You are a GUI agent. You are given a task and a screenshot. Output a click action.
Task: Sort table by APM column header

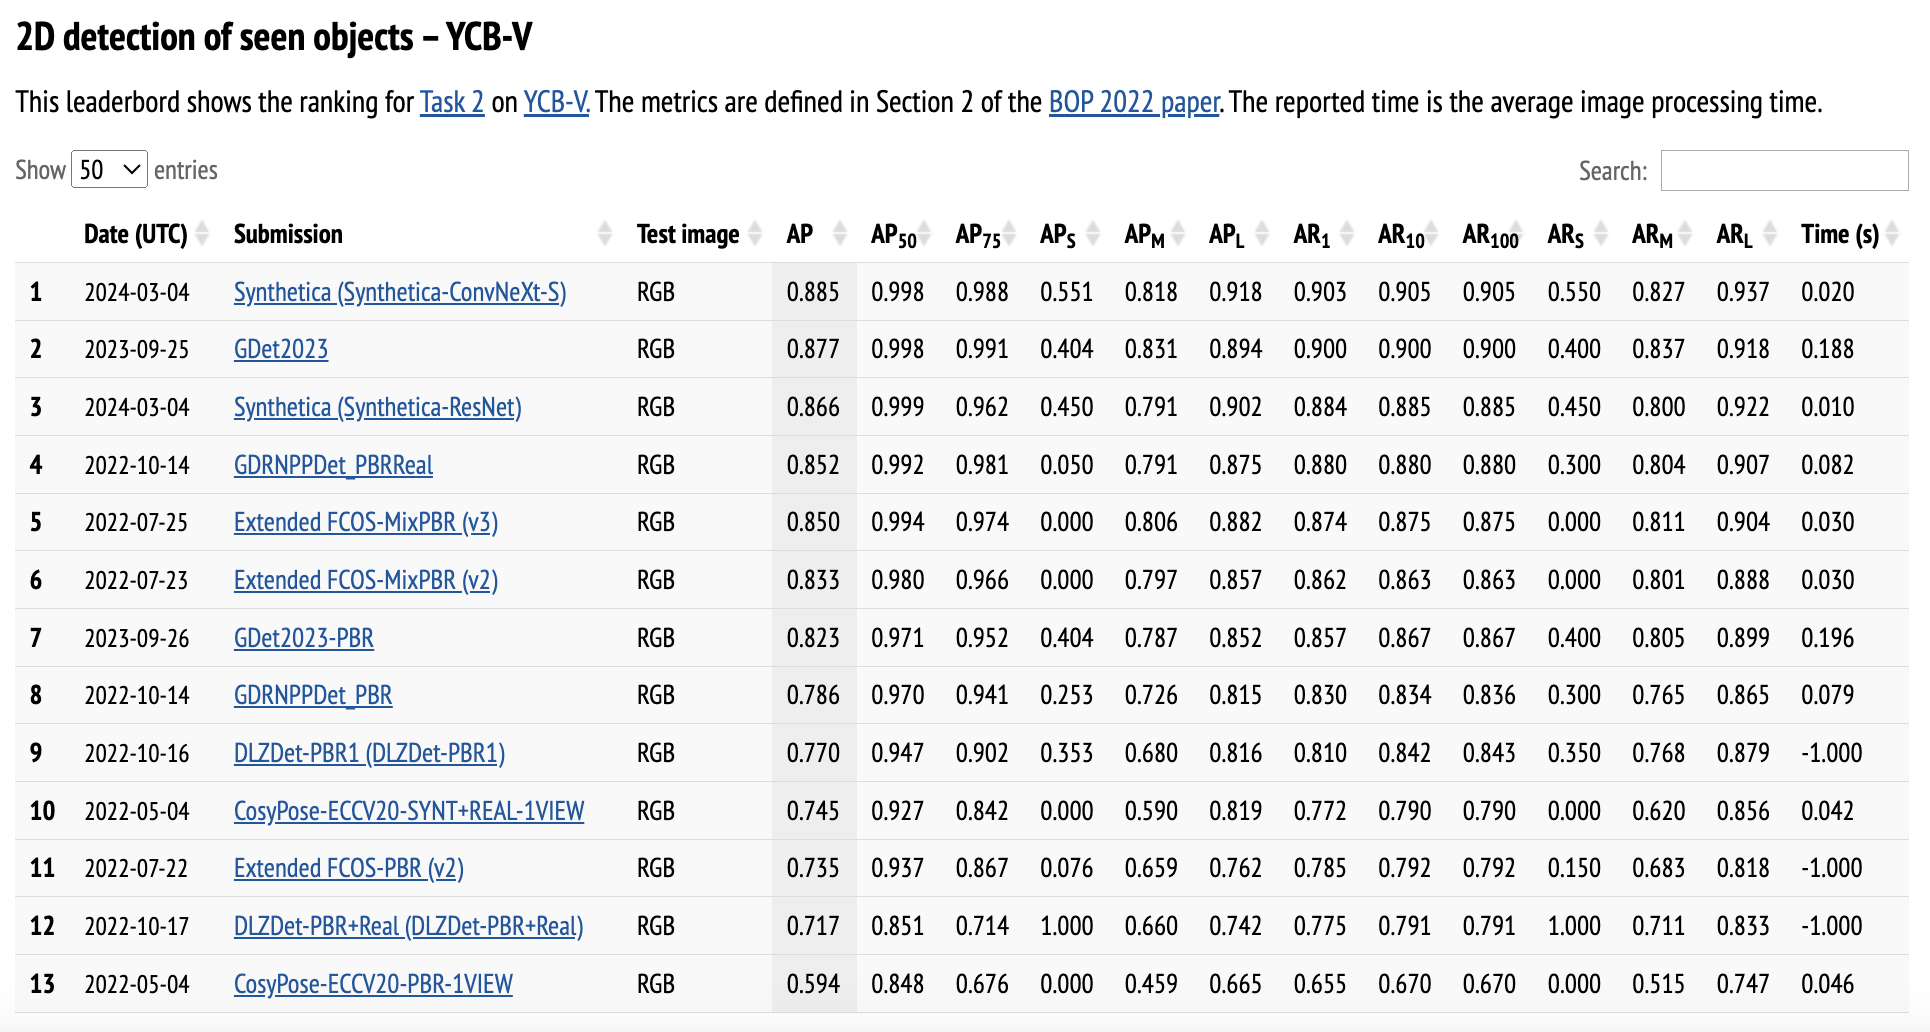(x=1144, y=234)
